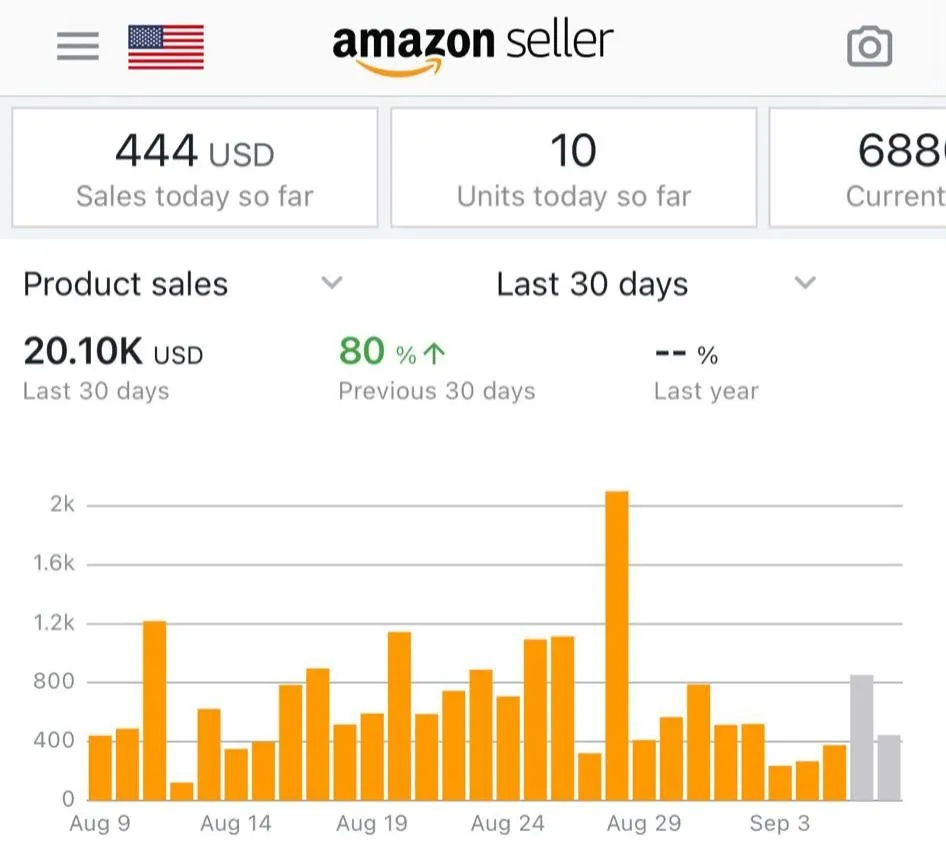Open the hamburger navigation menu
946x855 pixels.
(78, 46)
